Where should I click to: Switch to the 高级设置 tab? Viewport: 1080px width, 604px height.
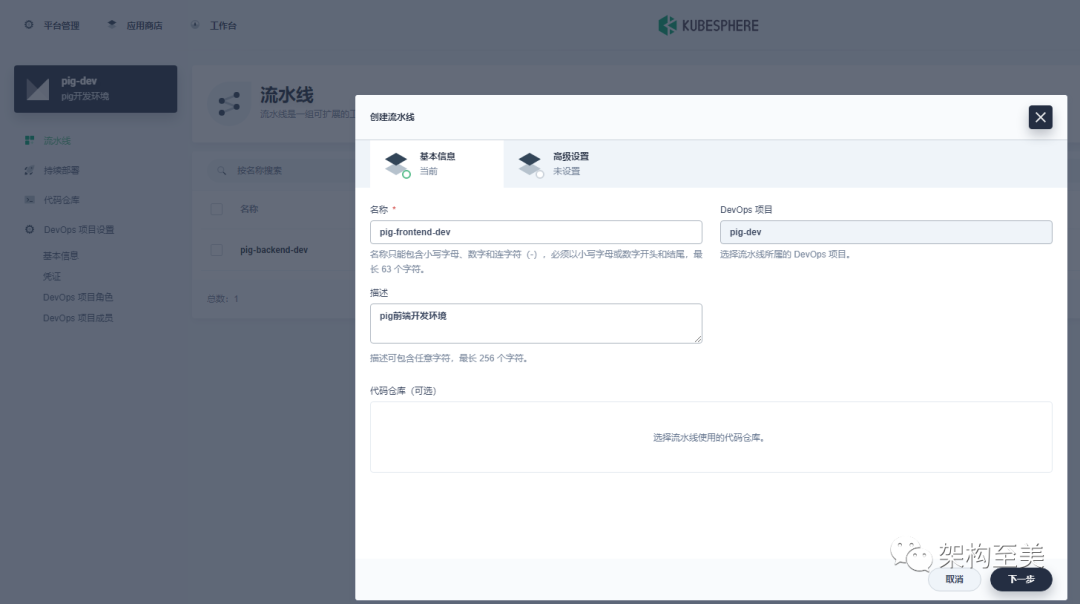[570, 164]
